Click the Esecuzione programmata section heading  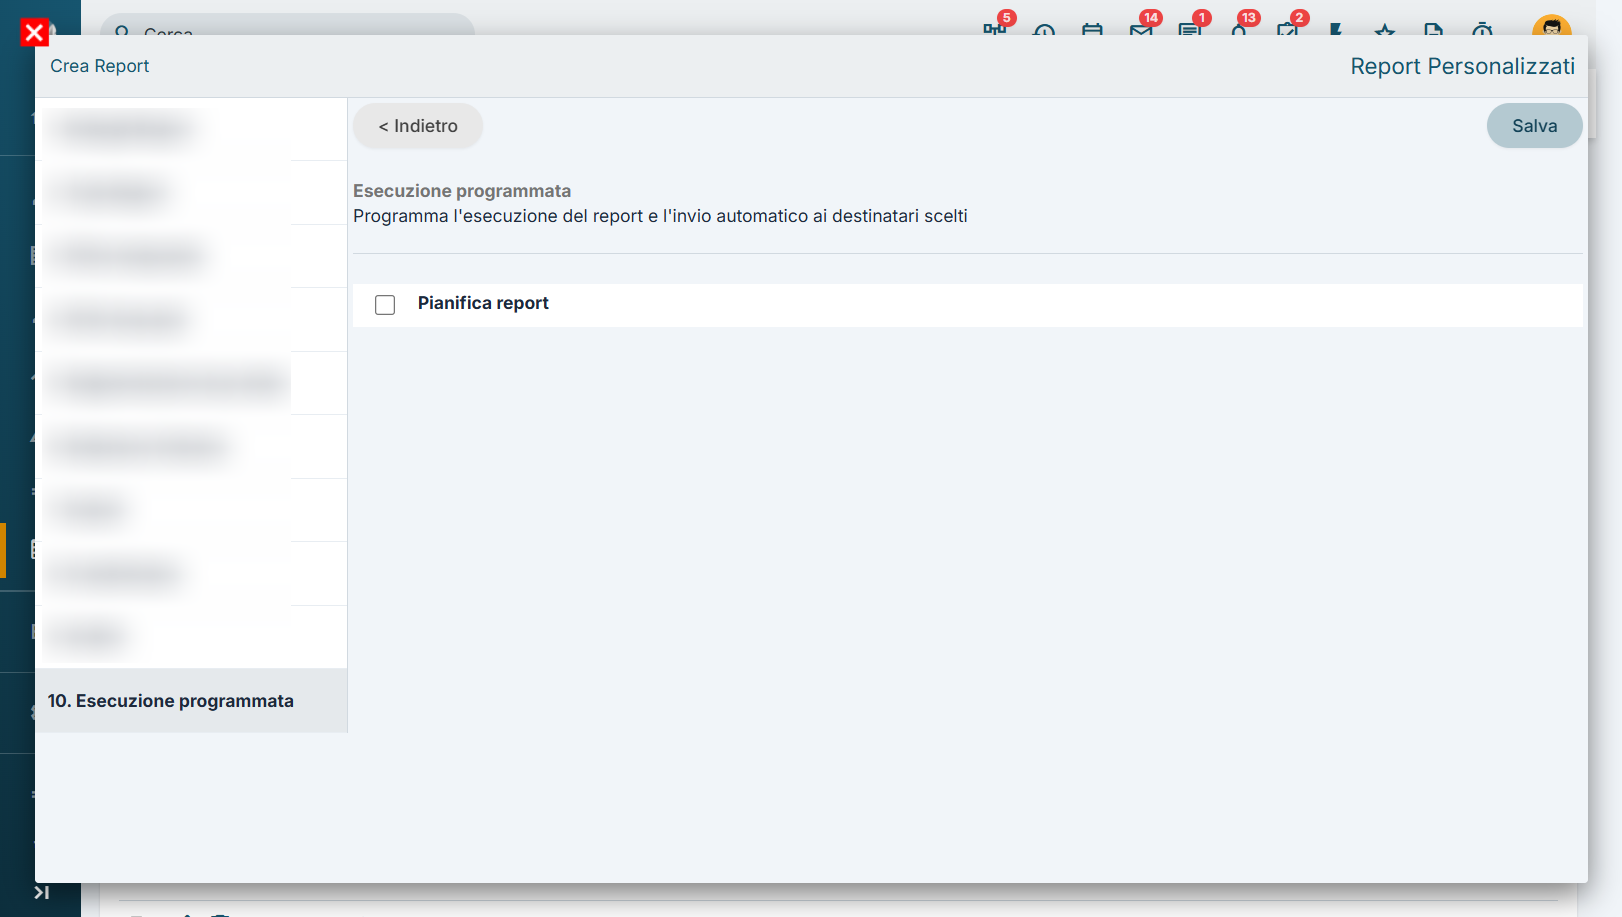pyautogui.click(x=462, y=191)
